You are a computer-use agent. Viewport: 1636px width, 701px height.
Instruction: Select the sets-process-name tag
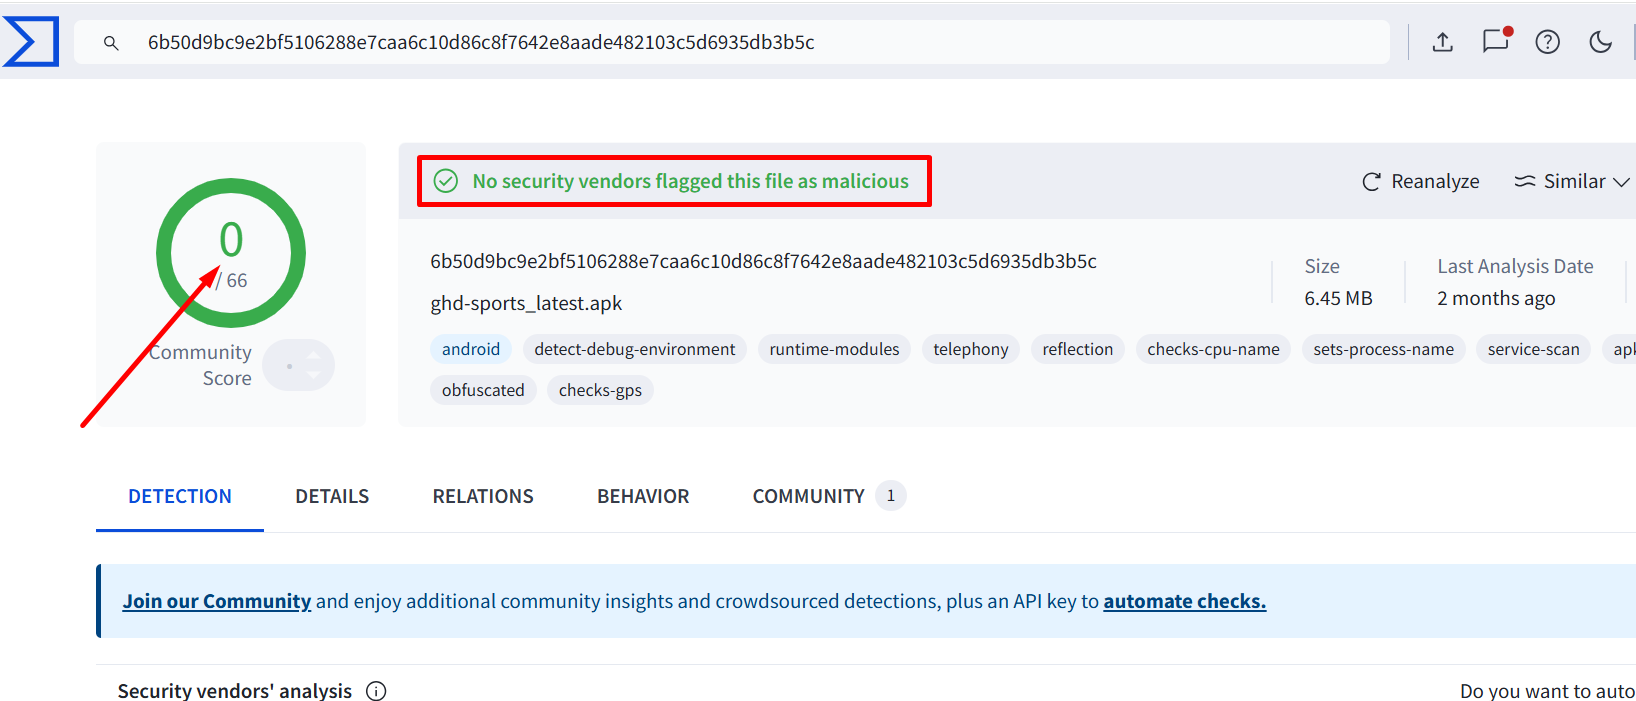1383,349
